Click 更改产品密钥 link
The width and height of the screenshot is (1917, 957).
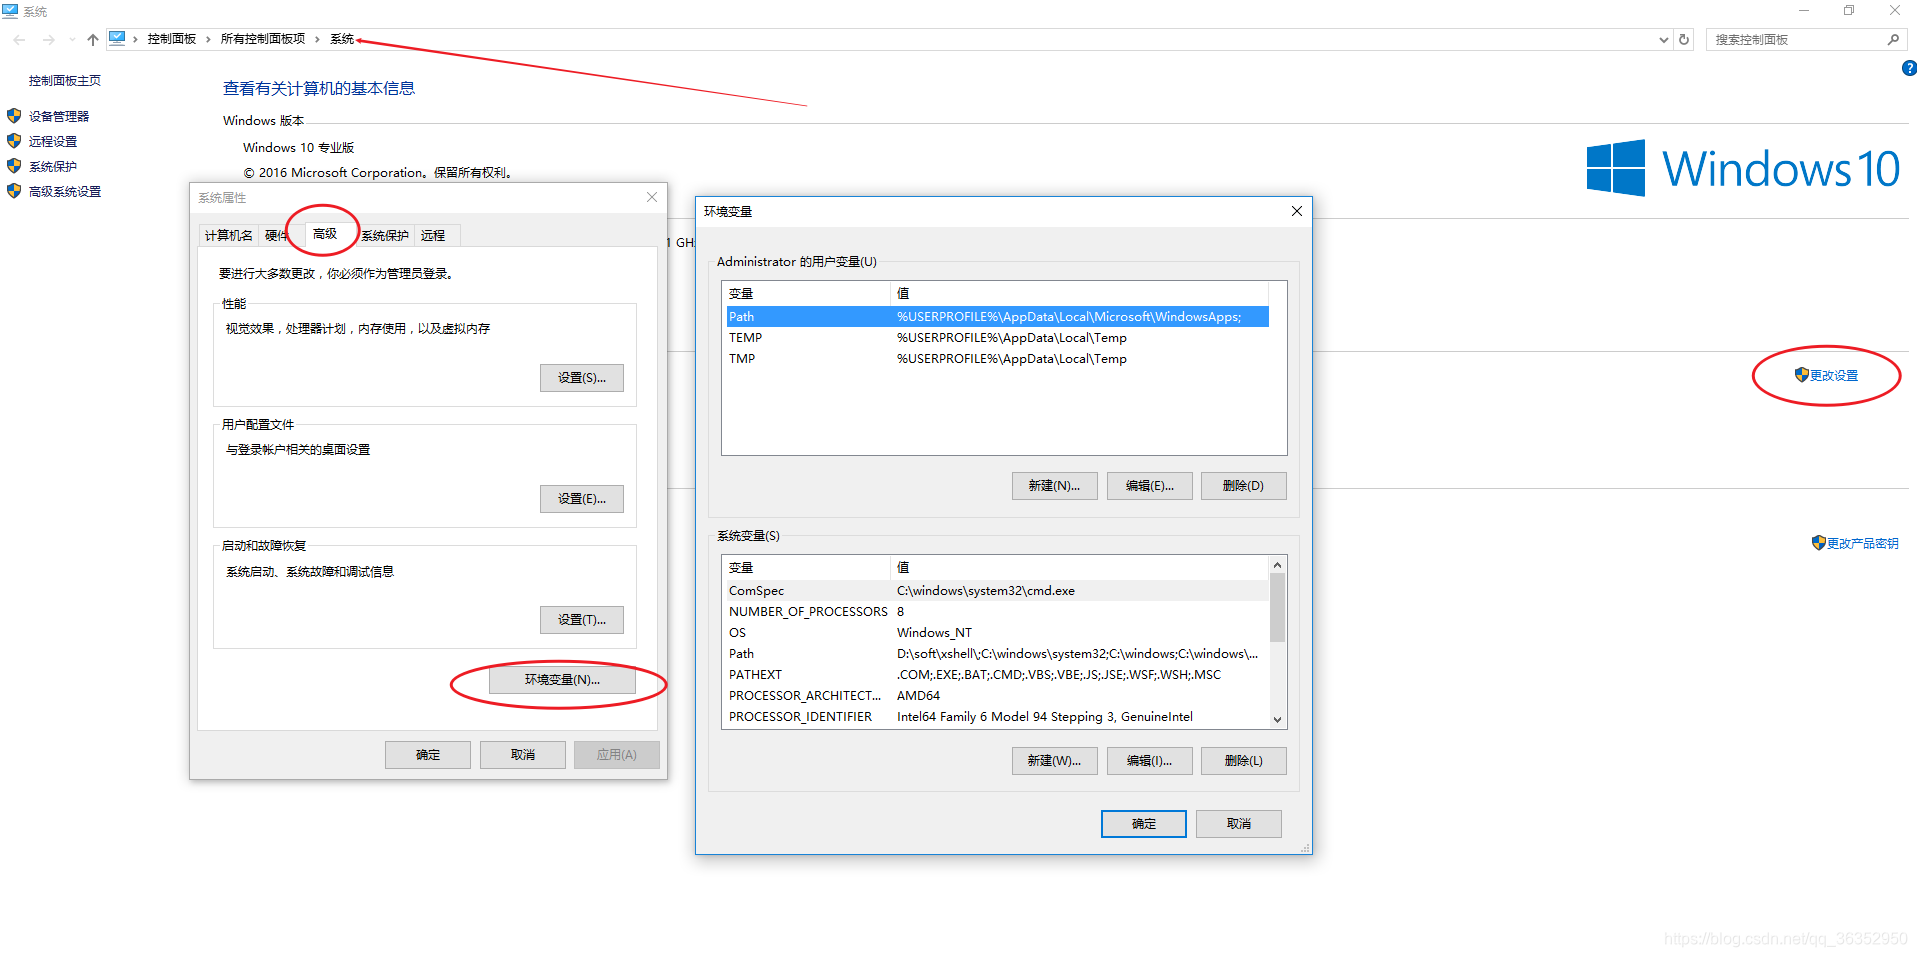point(1862,544)
